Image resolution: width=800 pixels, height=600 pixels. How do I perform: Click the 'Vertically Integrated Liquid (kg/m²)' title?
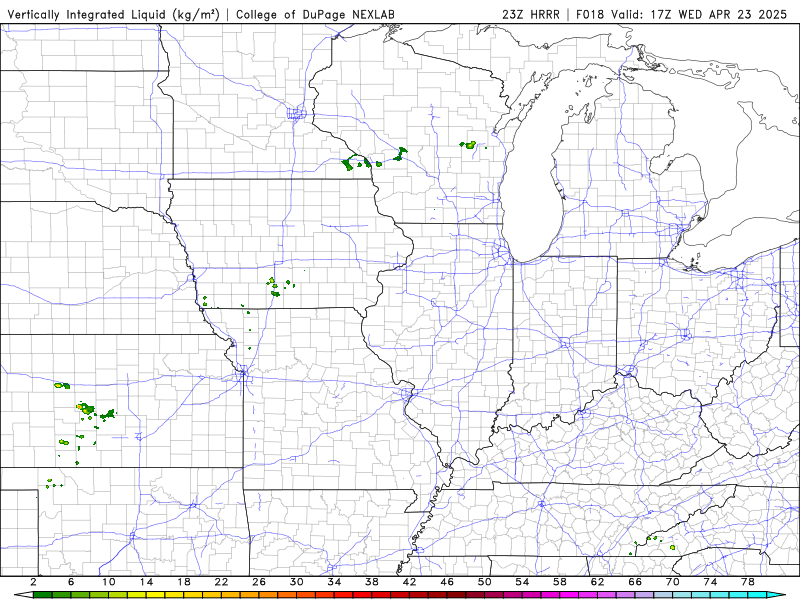[x=113, y=14]
